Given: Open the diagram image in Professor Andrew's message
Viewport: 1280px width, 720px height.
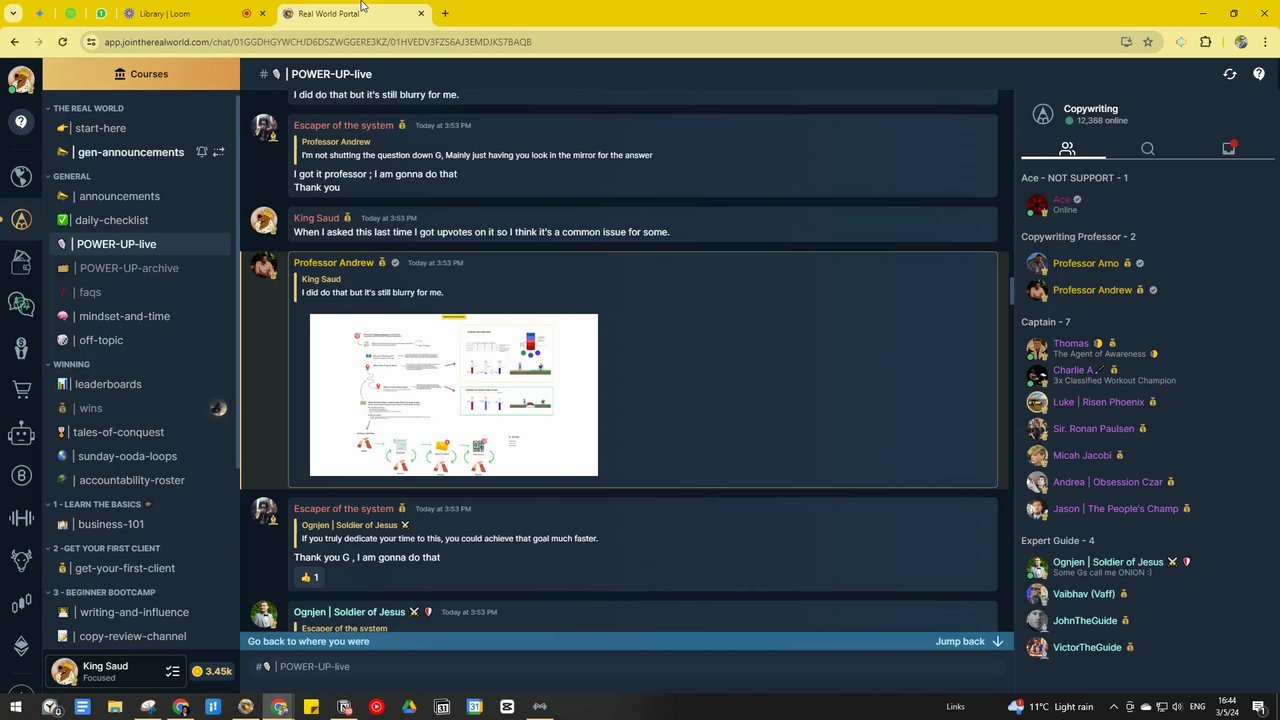Looking at the screenshot, I should [454, 395].
